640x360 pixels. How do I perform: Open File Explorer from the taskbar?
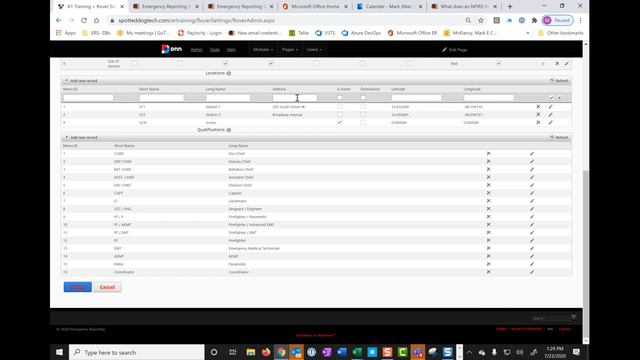[251, 352]
